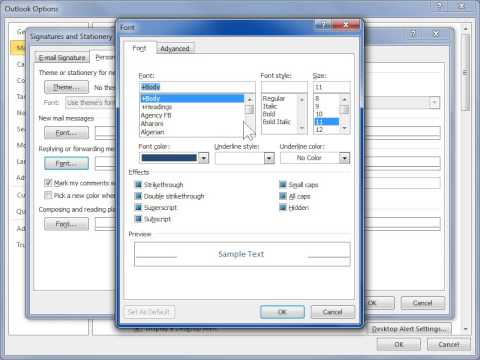Select the highlighted font size 11
Screen dimensions: 480x360
[326, 122]
